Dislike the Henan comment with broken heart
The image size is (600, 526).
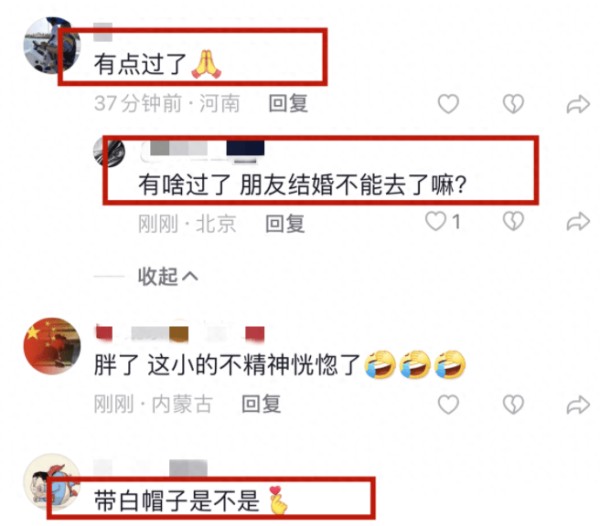[x=513, y=104]
